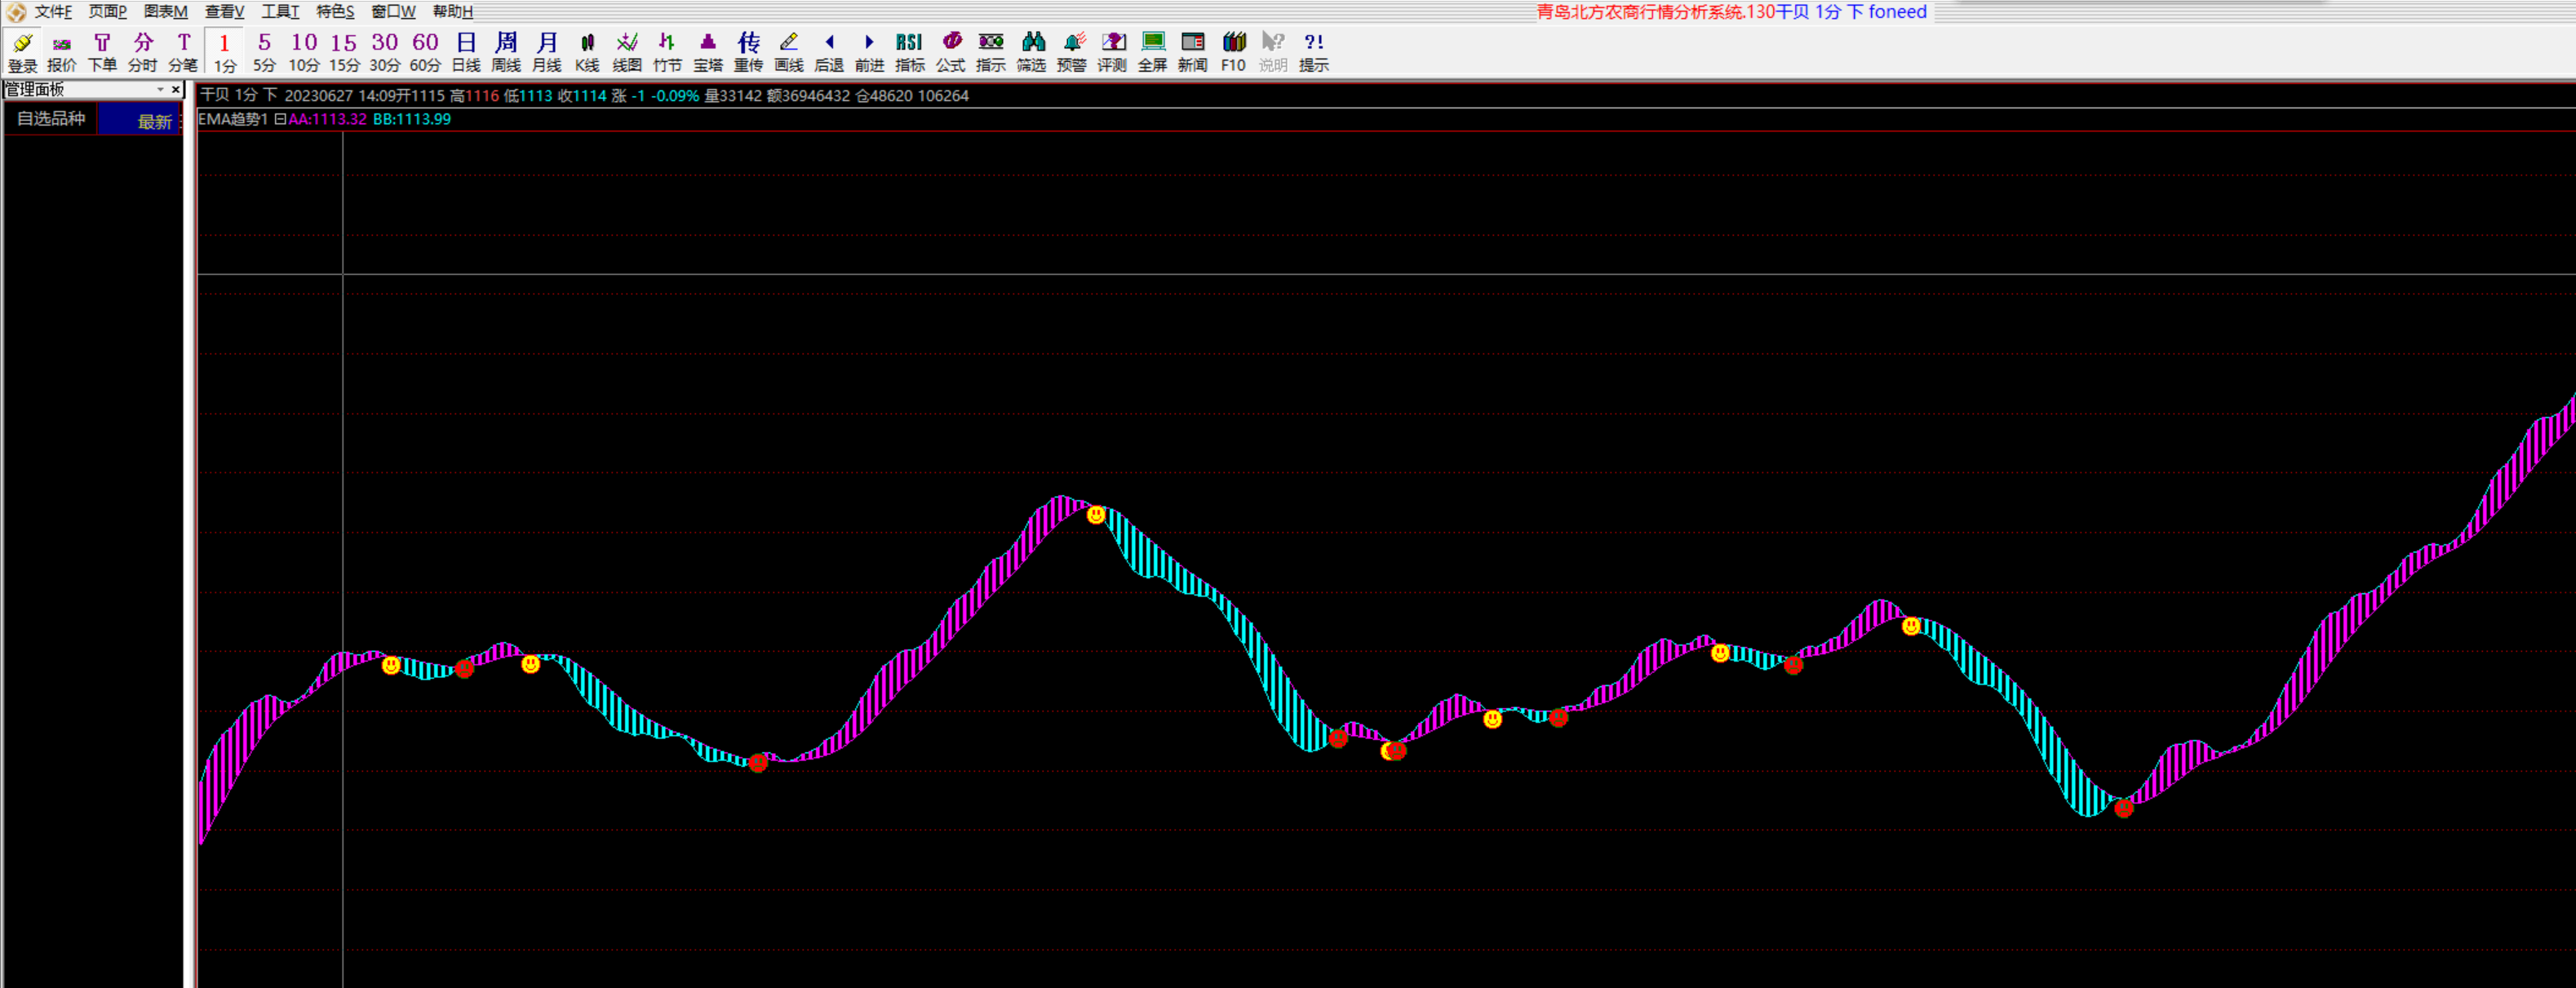Select the 1分 one-minute period
2576x988 pixels.
point(224,52)
